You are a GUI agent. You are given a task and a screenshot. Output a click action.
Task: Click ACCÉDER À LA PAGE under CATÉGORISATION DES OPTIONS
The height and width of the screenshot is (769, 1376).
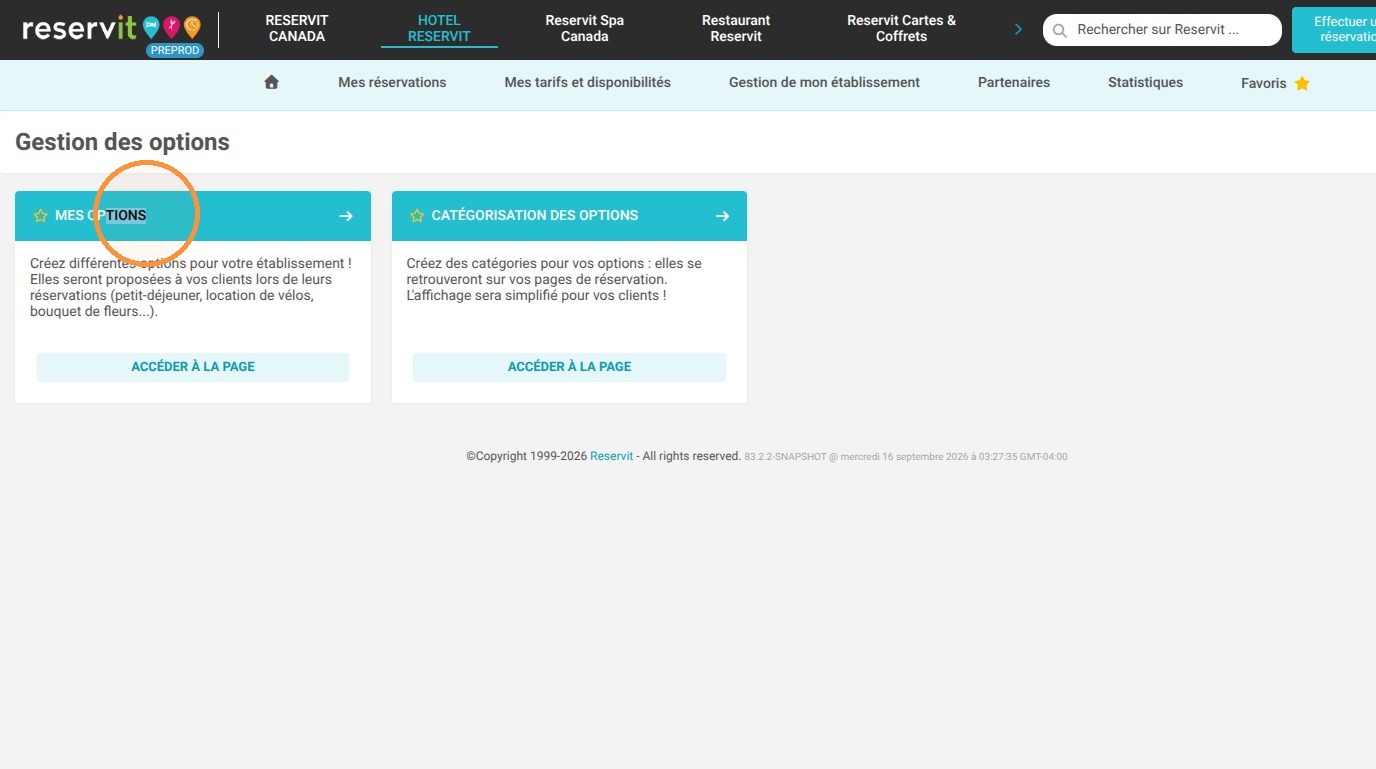pos(569,367)
